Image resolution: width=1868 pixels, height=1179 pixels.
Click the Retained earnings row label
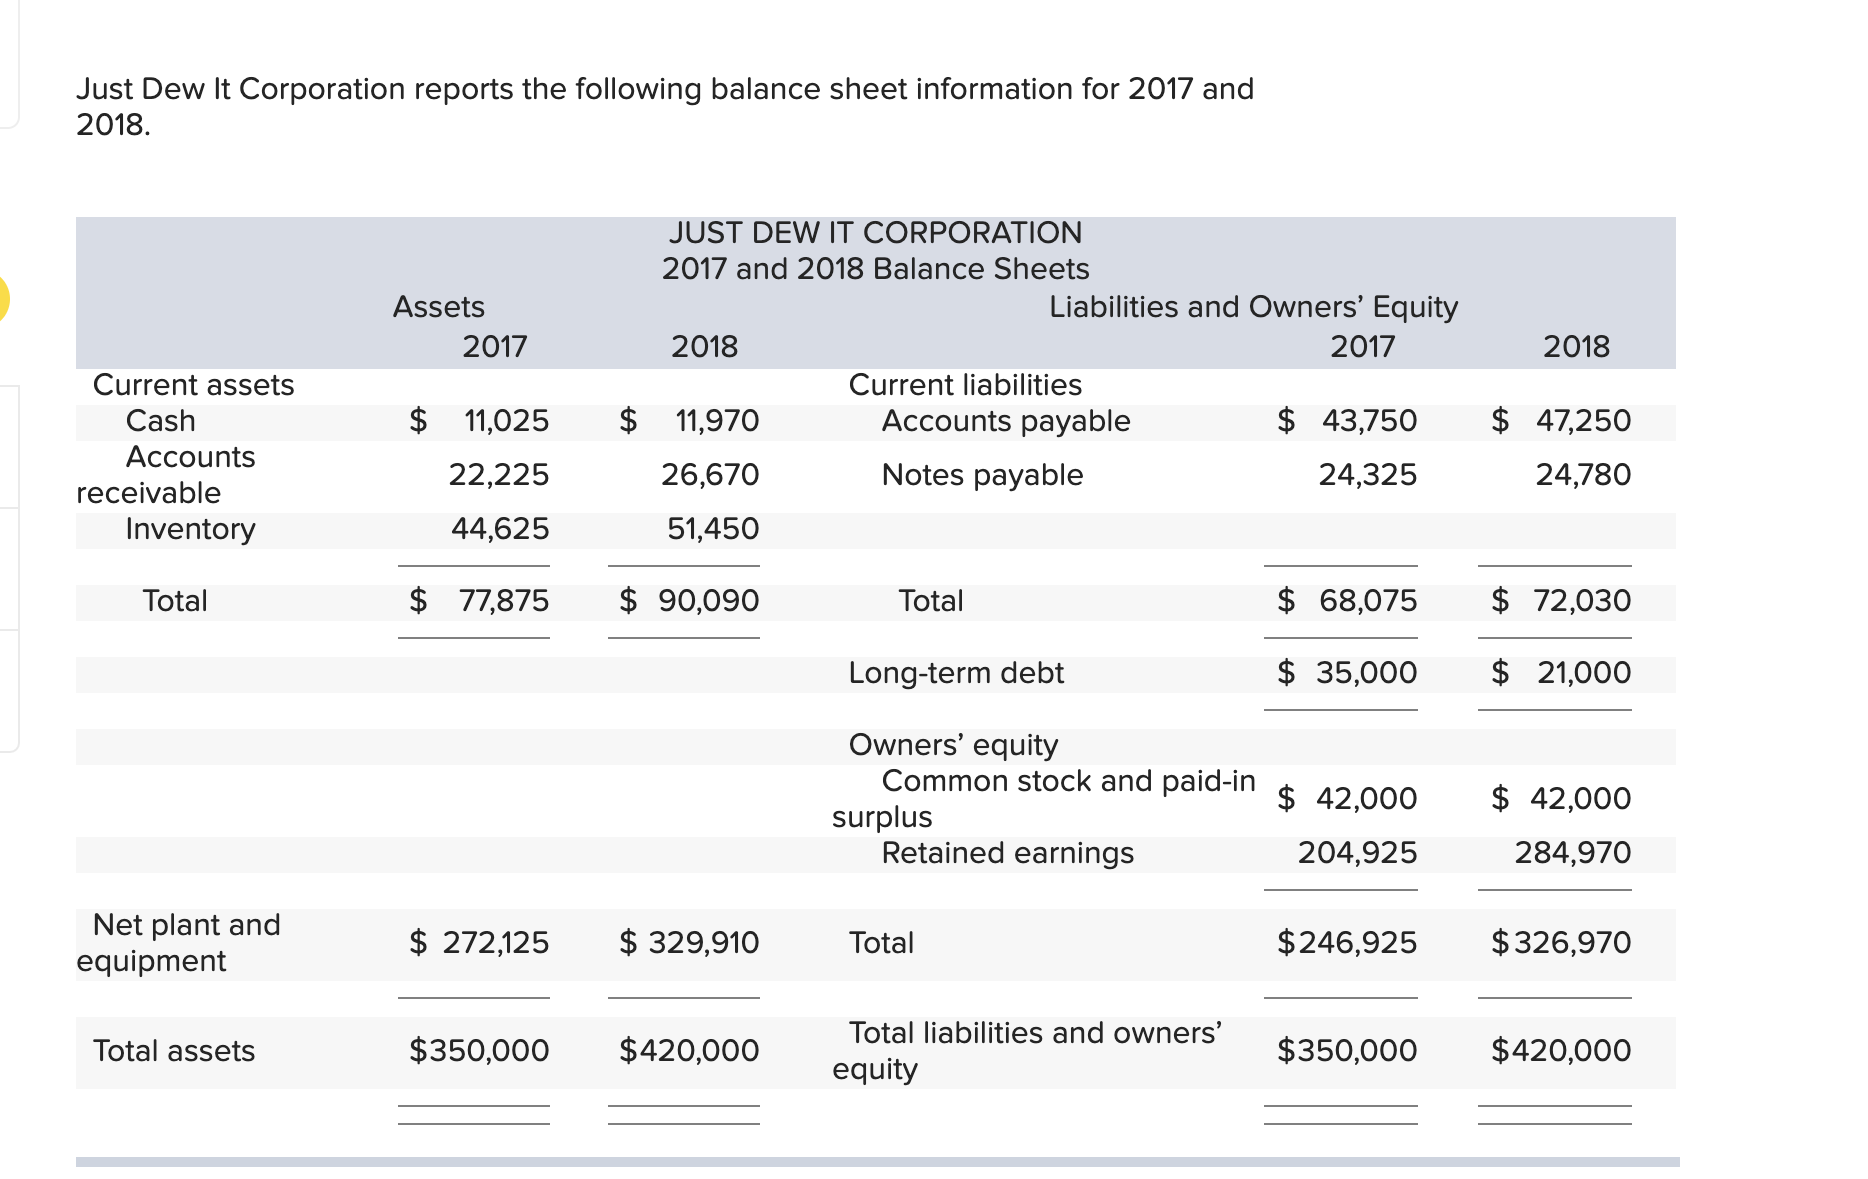pos(1007,853)
